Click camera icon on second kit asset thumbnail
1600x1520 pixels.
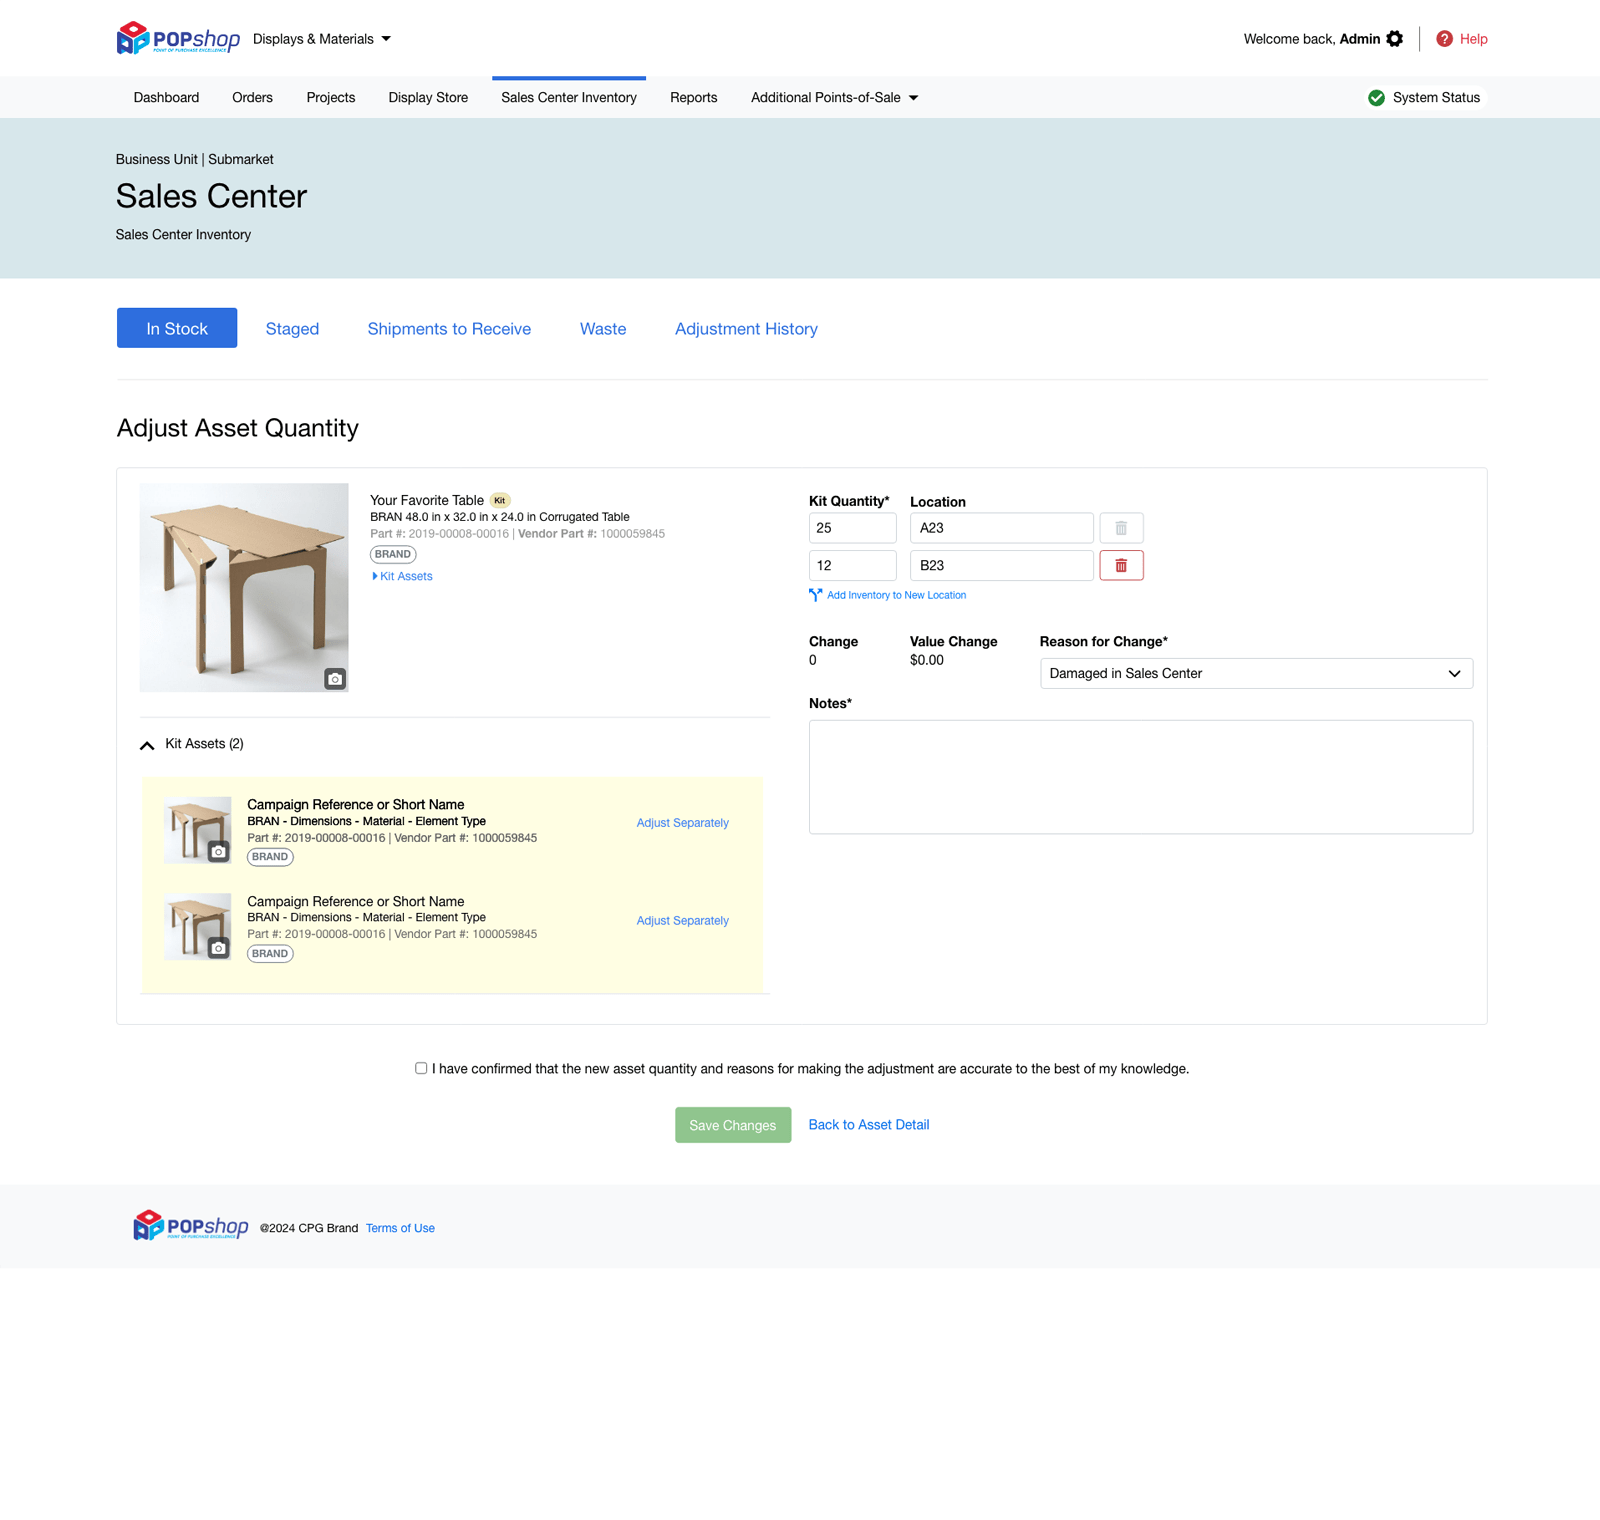coord(218,948)
